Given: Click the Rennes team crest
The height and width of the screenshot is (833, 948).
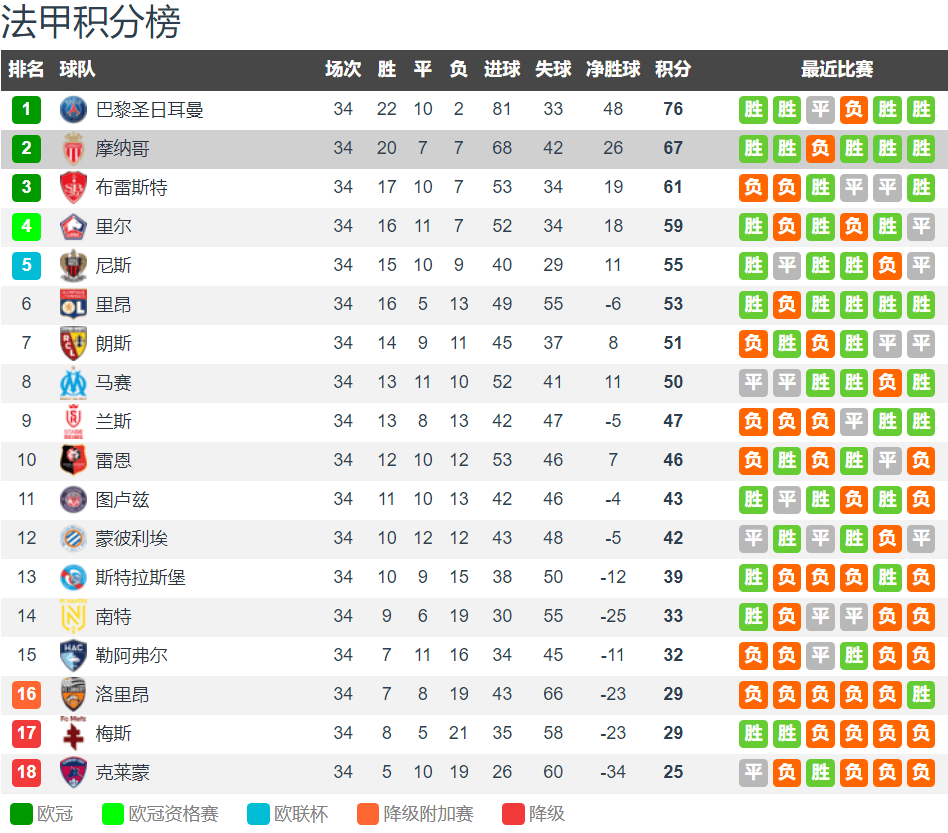Looking at the screenshot, I should point(73,460).
